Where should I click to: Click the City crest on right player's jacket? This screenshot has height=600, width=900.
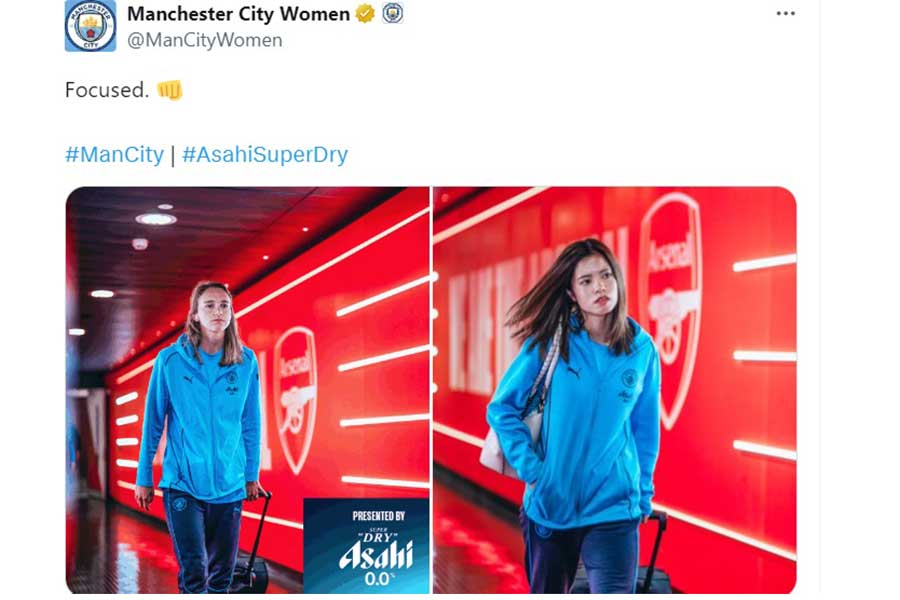coord(629,379)
